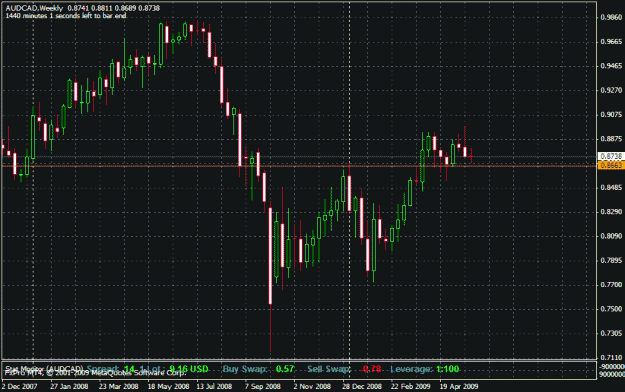Click the AUDCAD.Weekly chart title text
This screenshot has width=625, height=392.
tap(34, 8)
